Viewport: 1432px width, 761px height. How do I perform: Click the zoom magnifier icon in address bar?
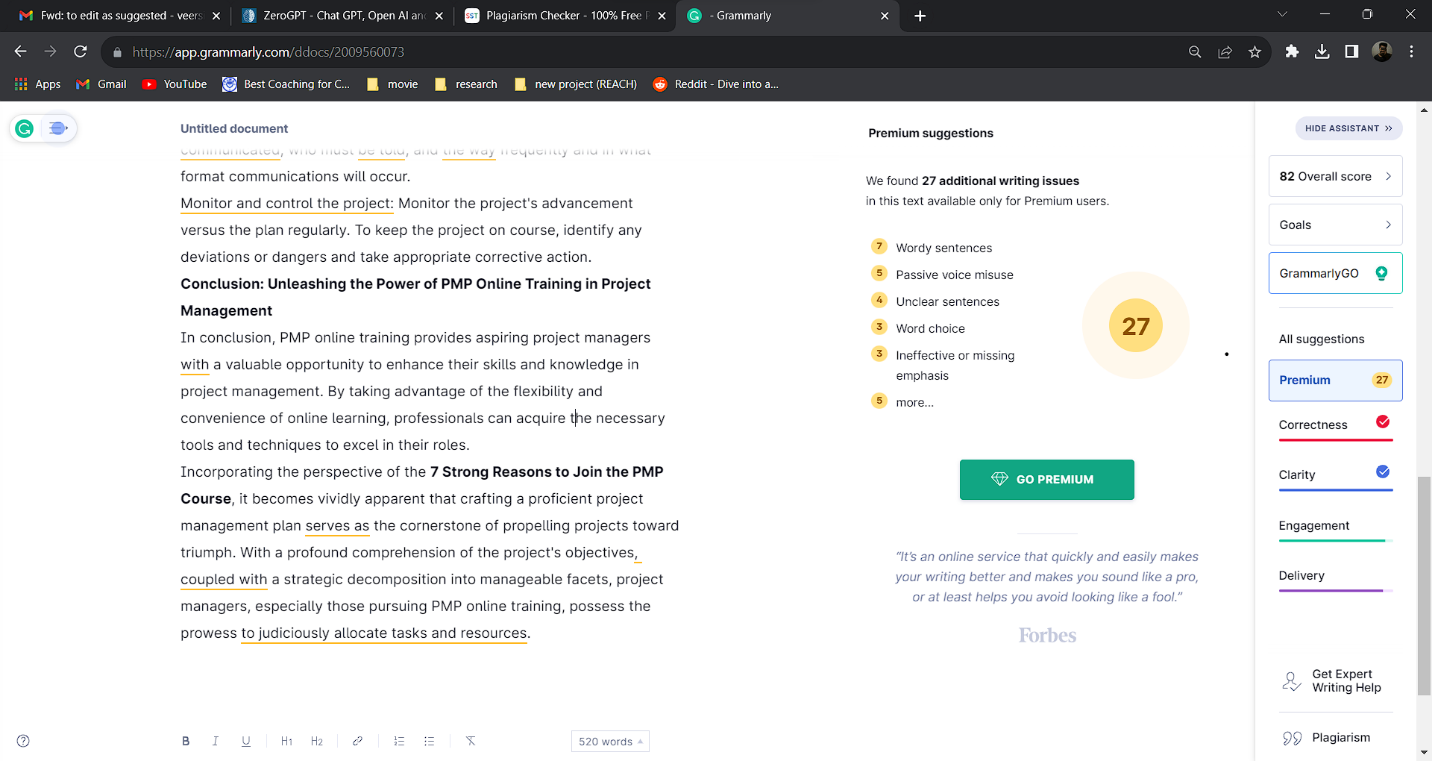coord(1195,52)
